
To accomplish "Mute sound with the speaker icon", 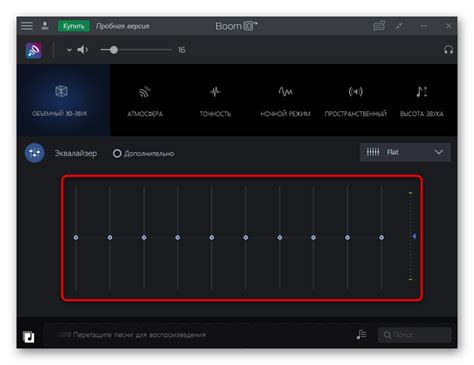I will (82, 50).
